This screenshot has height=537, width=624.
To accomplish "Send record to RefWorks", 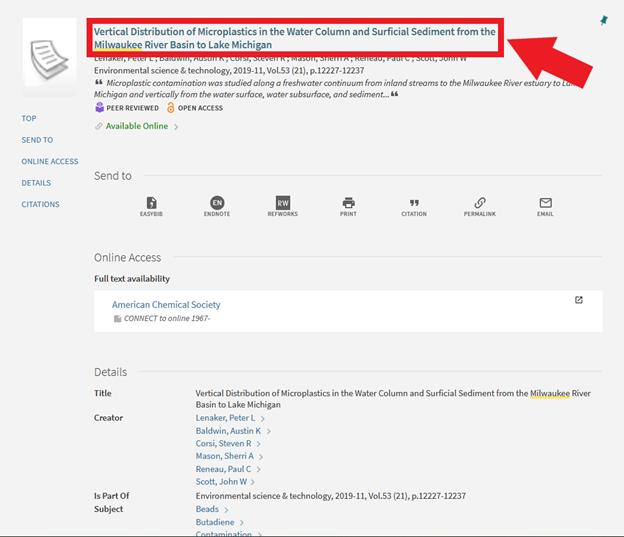I will click(283, 203).
